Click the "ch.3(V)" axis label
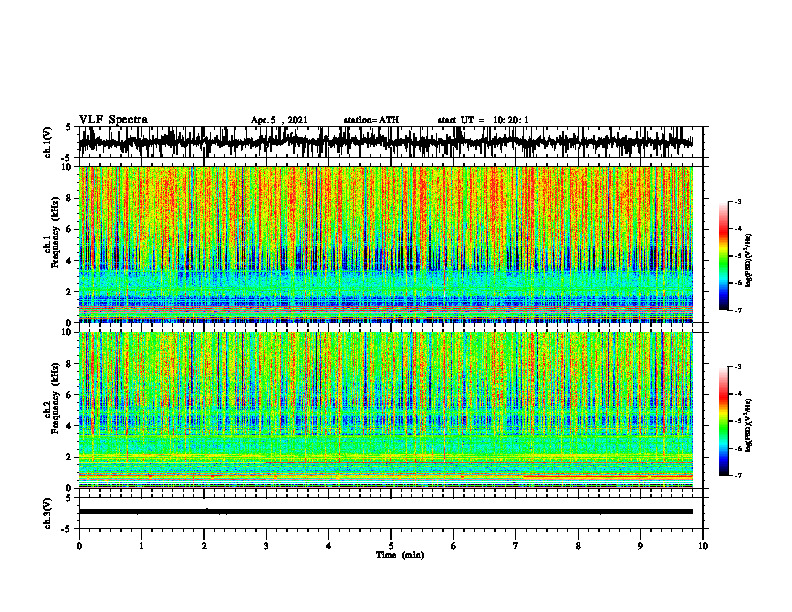792x612 pixels. pos(48,513)
